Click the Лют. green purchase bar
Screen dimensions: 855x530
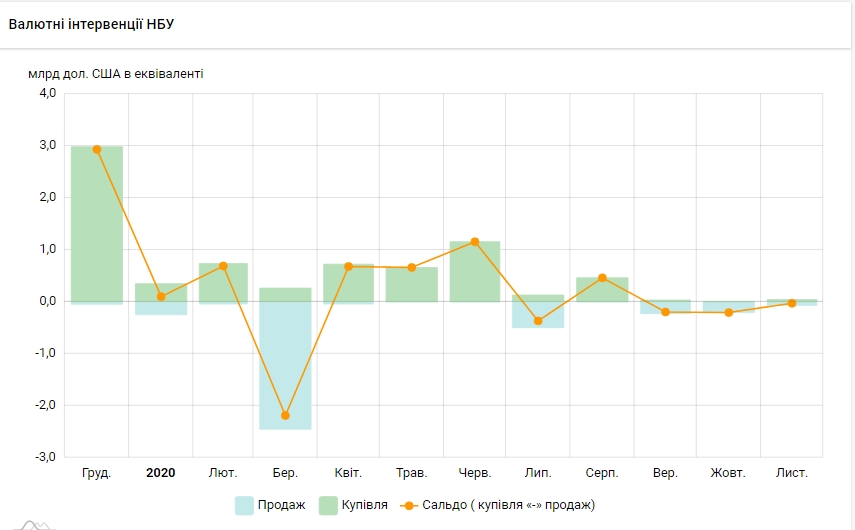(x=223, y=282)
